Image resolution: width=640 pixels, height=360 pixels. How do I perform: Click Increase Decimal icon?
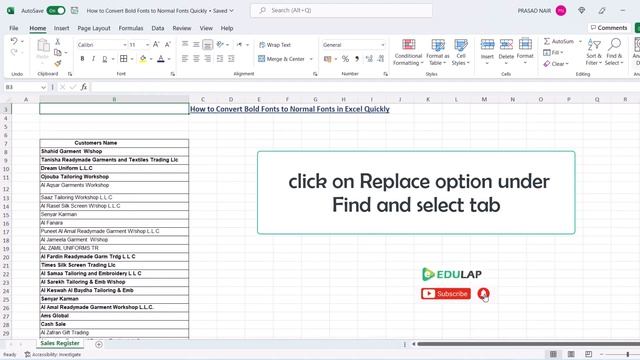369,59
